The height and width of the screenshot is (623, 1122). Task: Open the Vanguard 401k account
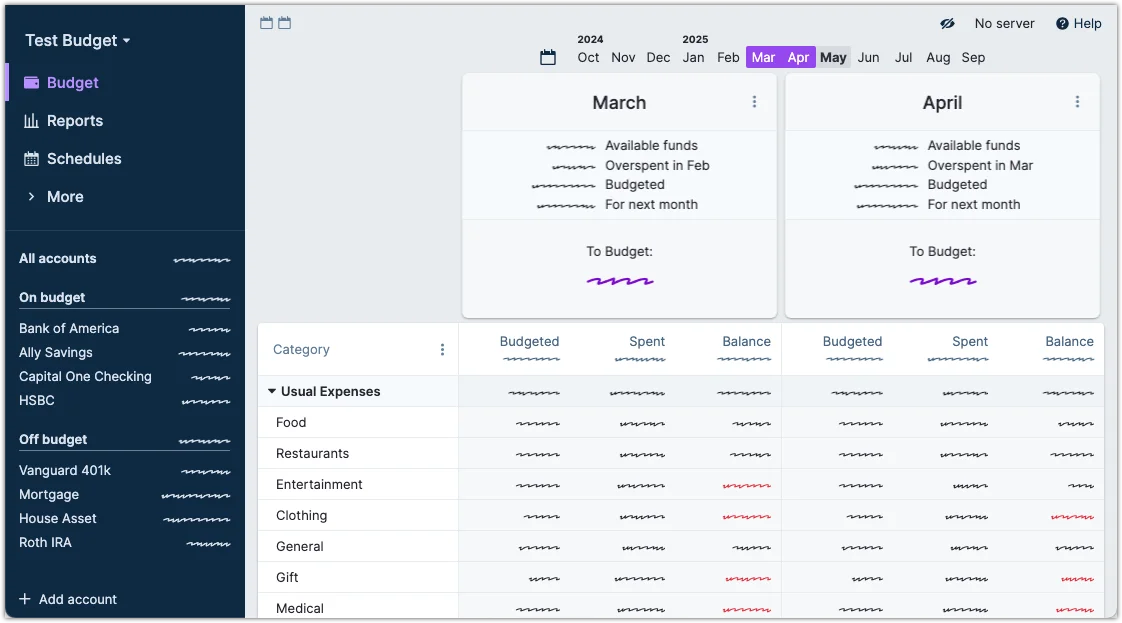(64, 471)
